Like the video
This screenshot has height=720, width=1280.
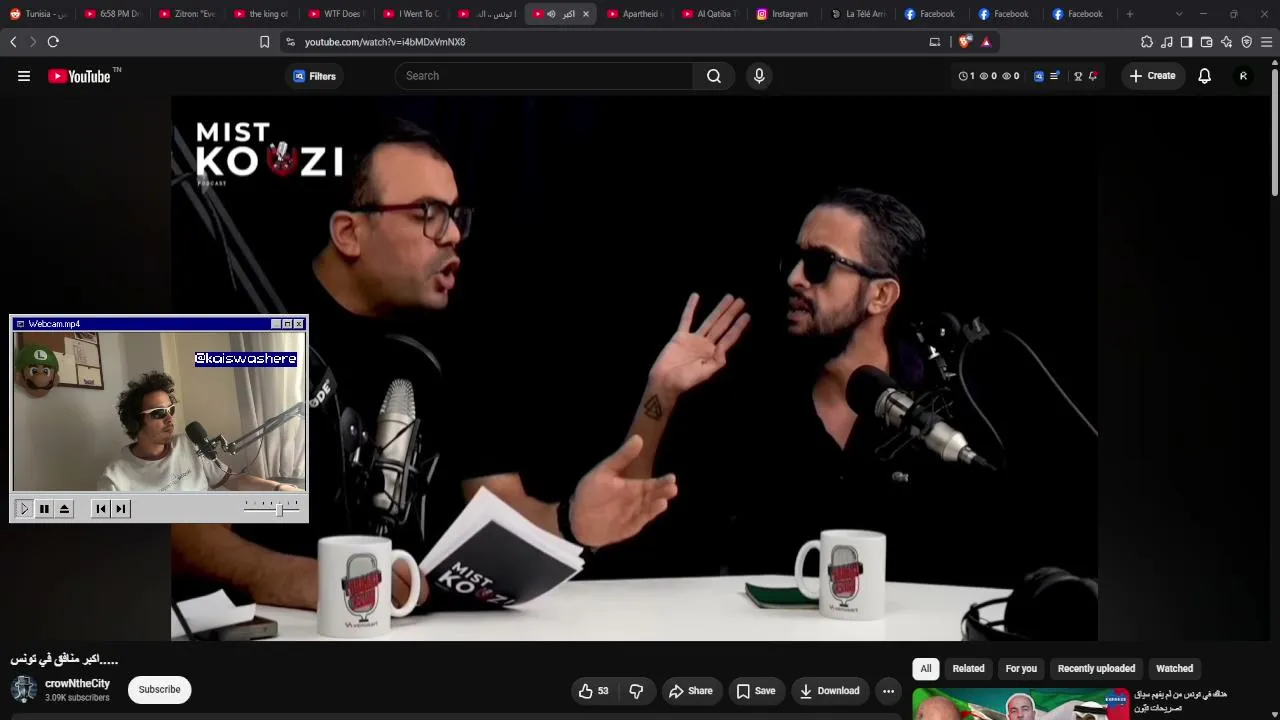594,691
